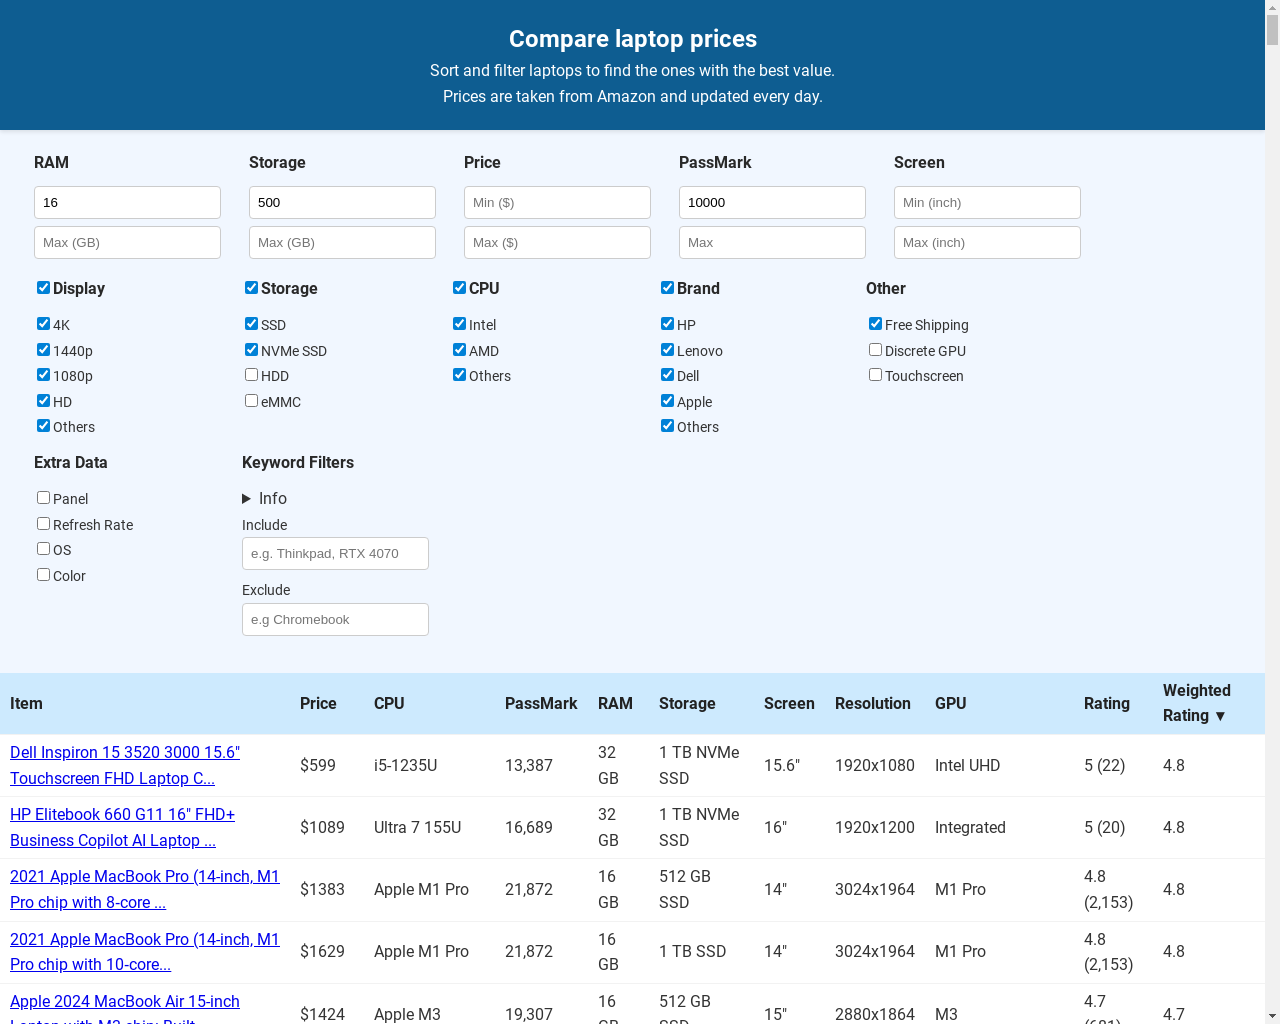Show the Panel extra data column
This screenshot has width=1280, height=1024.
click(x=43, y=498)
